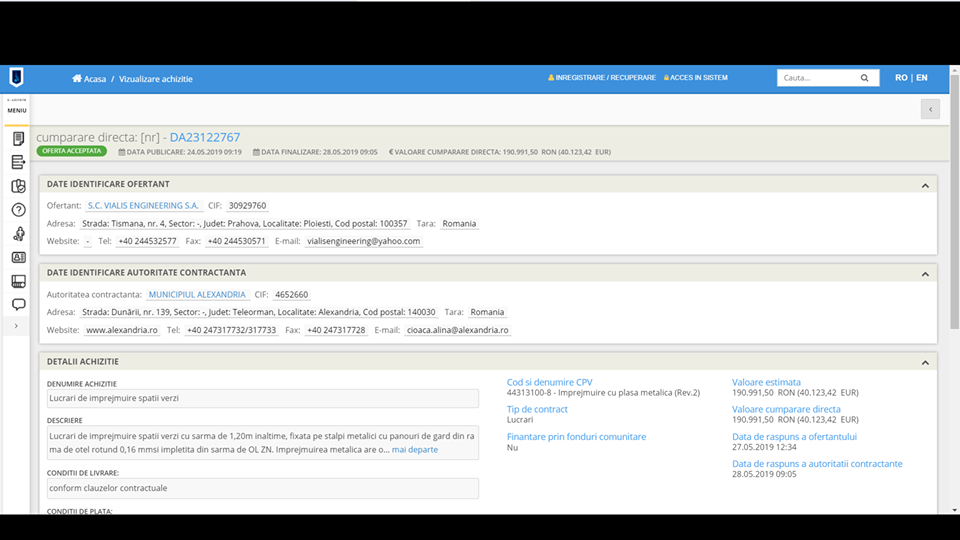Click the shield document sidebar icon
This screenshot has height=540, width=960.
tap(18, 186)
